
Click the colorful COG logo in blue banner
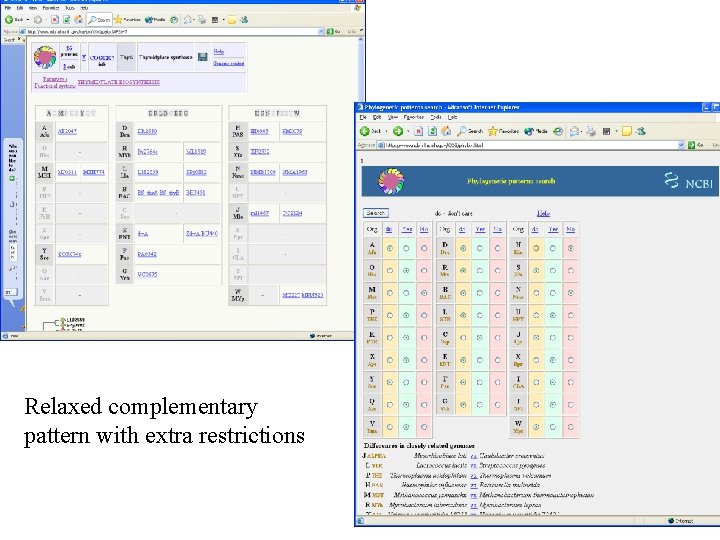(390, 181)
